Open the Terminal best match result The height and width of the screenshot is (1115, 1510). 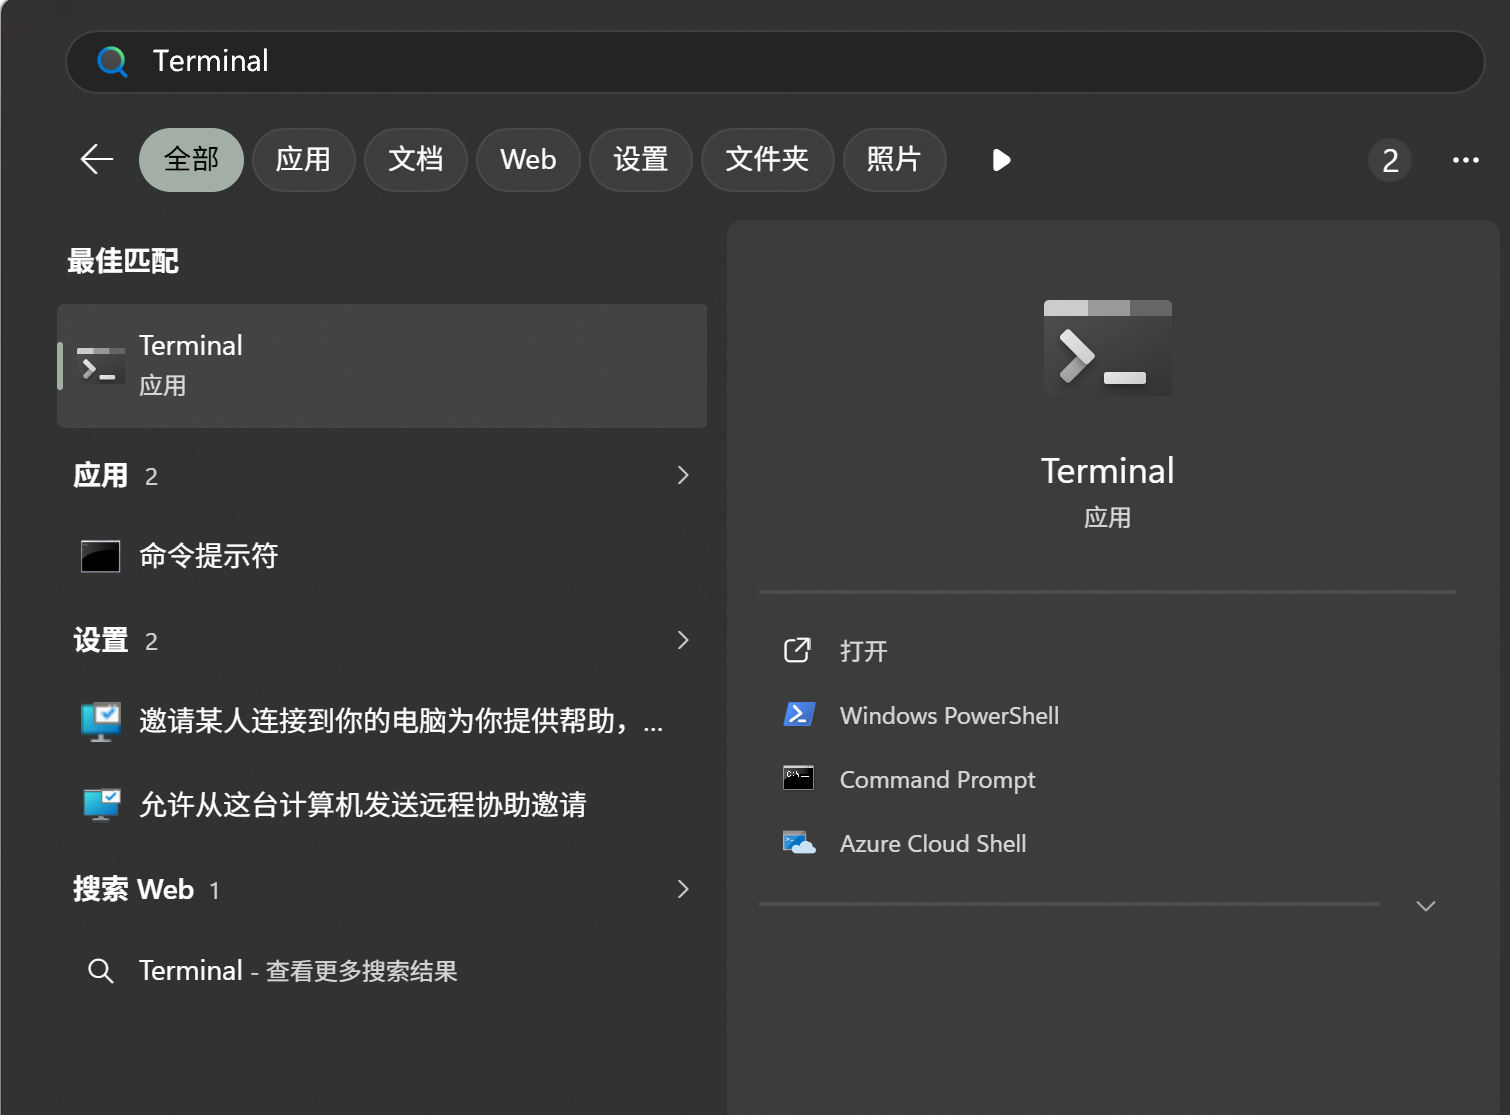coord(382,366)
